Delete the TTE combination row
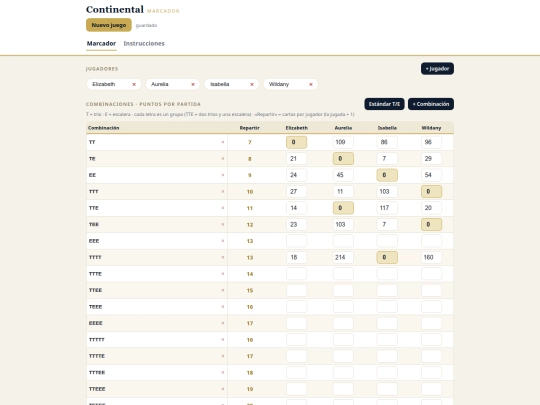The image size is (540, 405). [222, 208]
